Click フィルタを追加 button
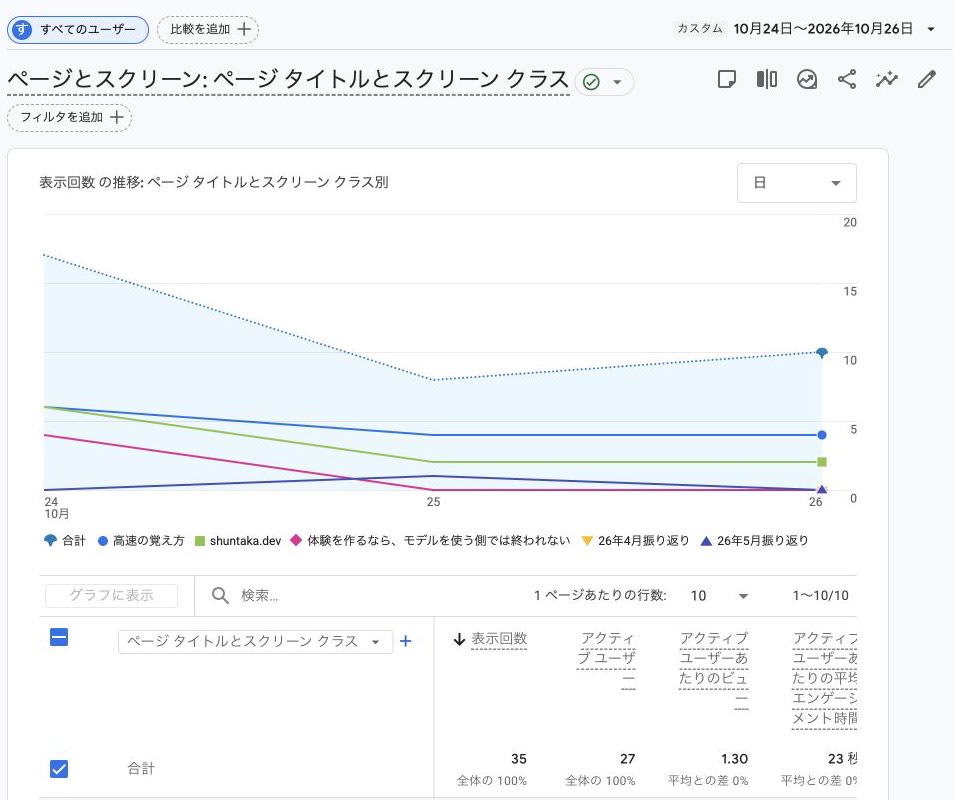The height and width of the screenshot is (800, 954). (x=69, y=117)
